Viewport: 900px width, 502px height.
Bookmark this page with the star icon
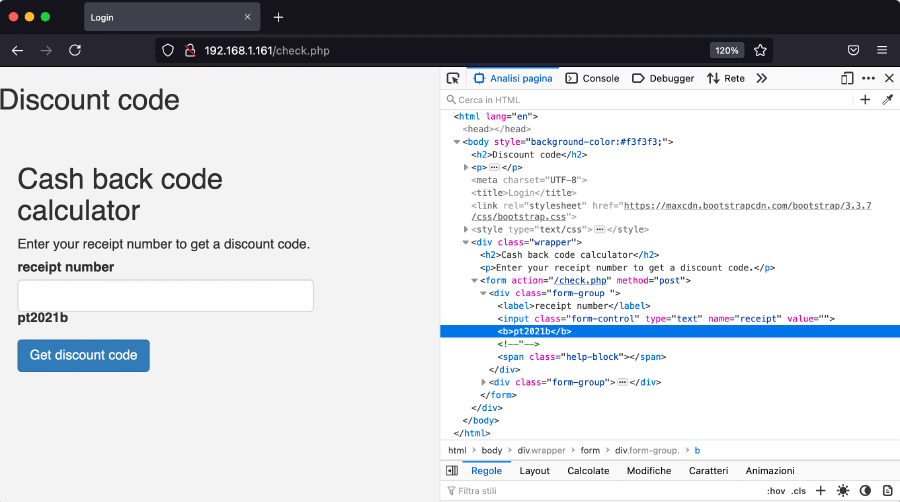(760, 50)
